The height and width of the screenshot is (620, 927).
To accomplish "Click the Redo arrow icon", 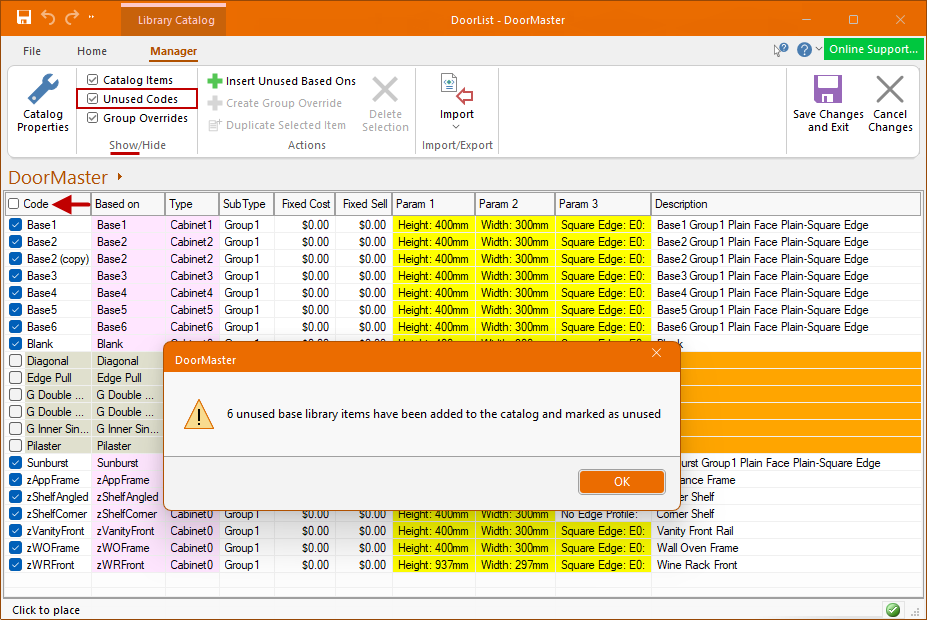I will (71, 19).
